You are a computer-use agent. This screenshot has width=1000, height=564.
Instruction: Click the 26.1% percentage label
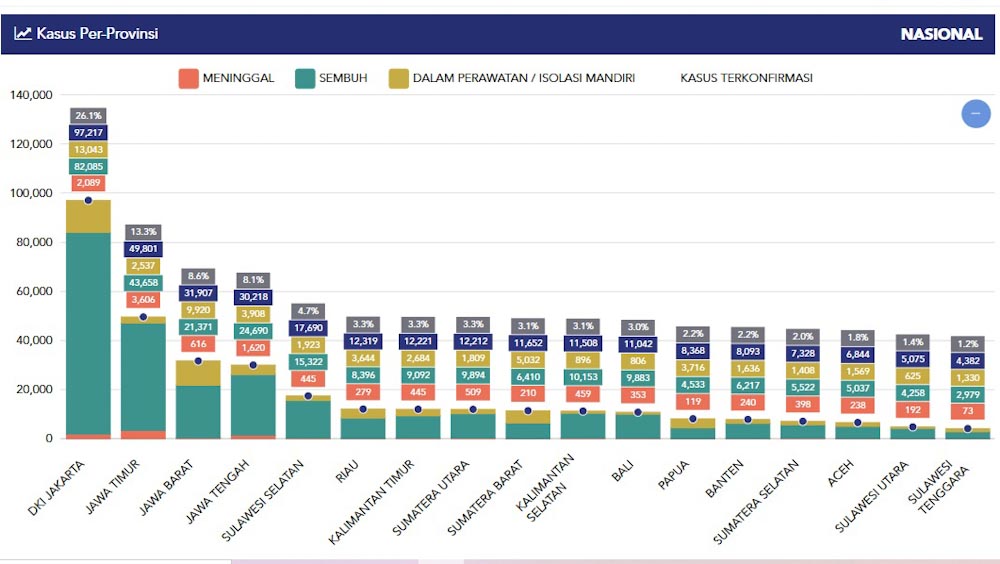88,116
